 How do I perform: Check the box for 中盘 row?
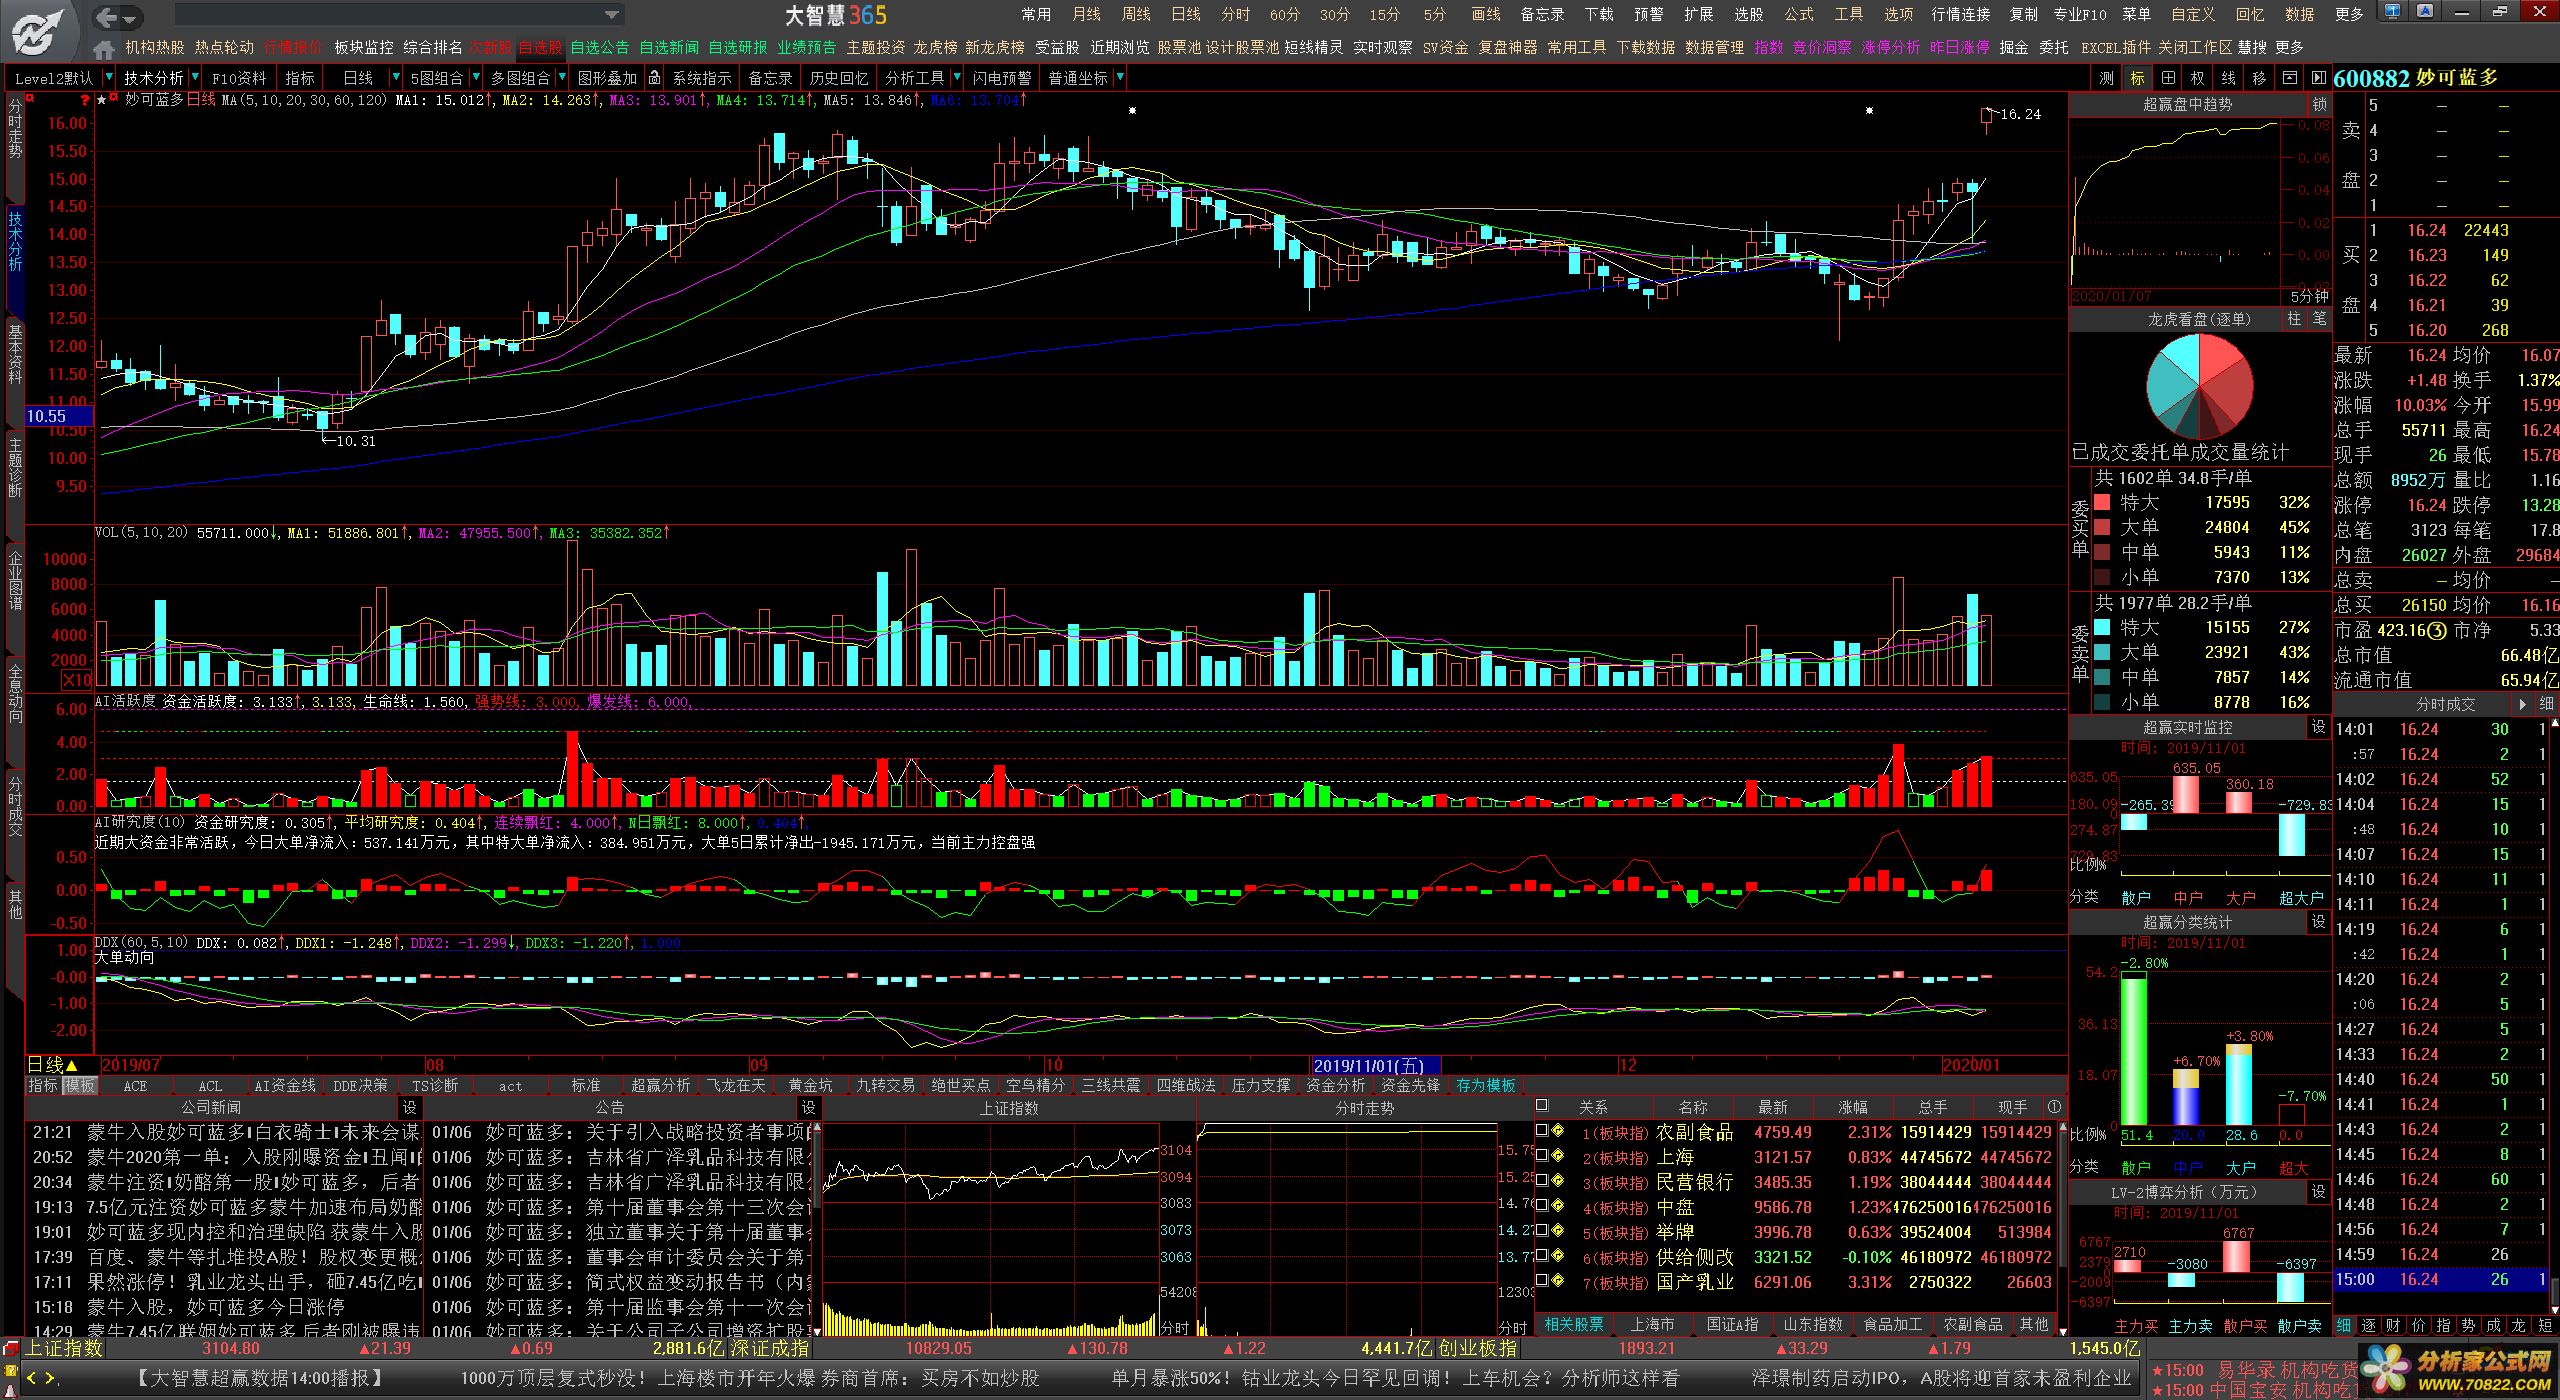click(x=1542, y=1206)
